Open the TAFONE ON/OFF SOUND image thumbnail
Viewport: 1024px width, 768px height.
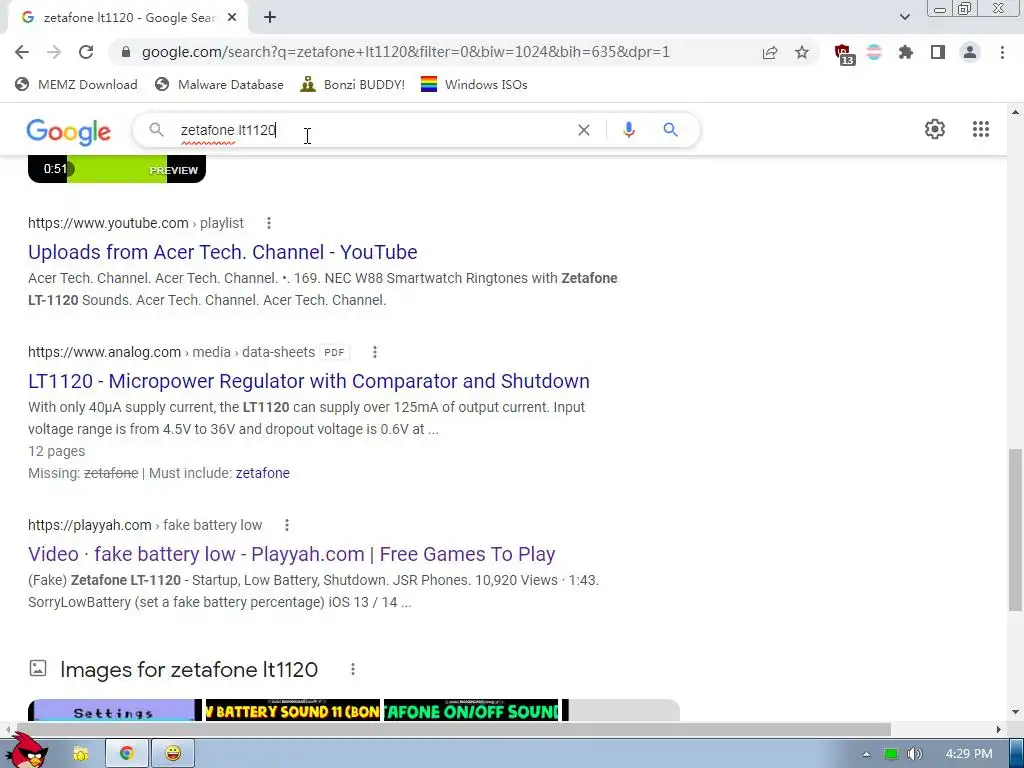(471, 711)
